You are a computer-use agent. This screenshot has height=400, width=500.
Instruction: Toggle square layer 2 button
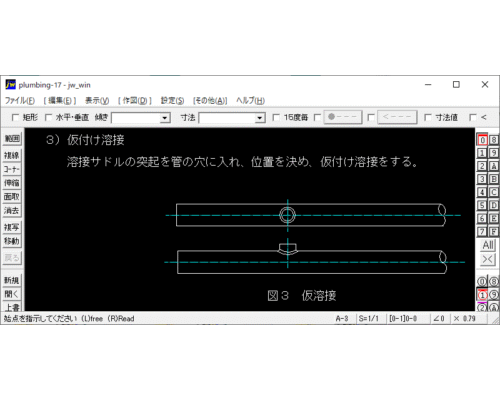click(x=482, y=166)
